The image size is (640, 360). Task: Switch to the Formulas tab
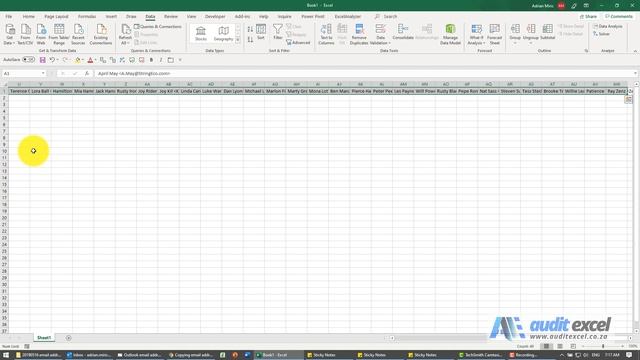pyautogui.click(x=87, y=17)
